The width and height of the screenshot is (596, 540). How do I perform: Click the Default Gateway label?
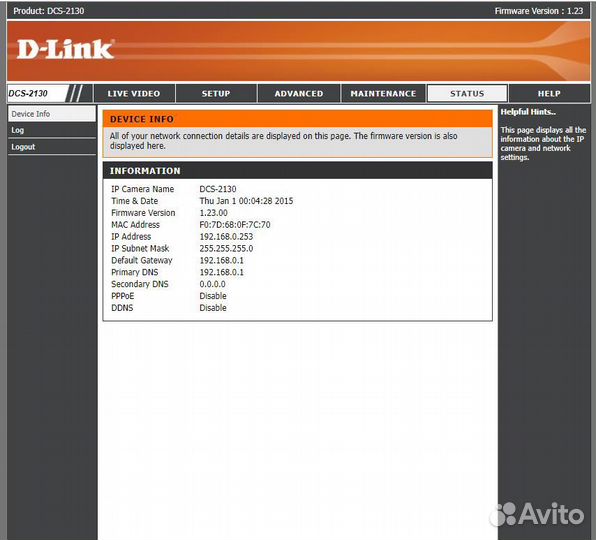pyautogui.click(x=142, y=260)
